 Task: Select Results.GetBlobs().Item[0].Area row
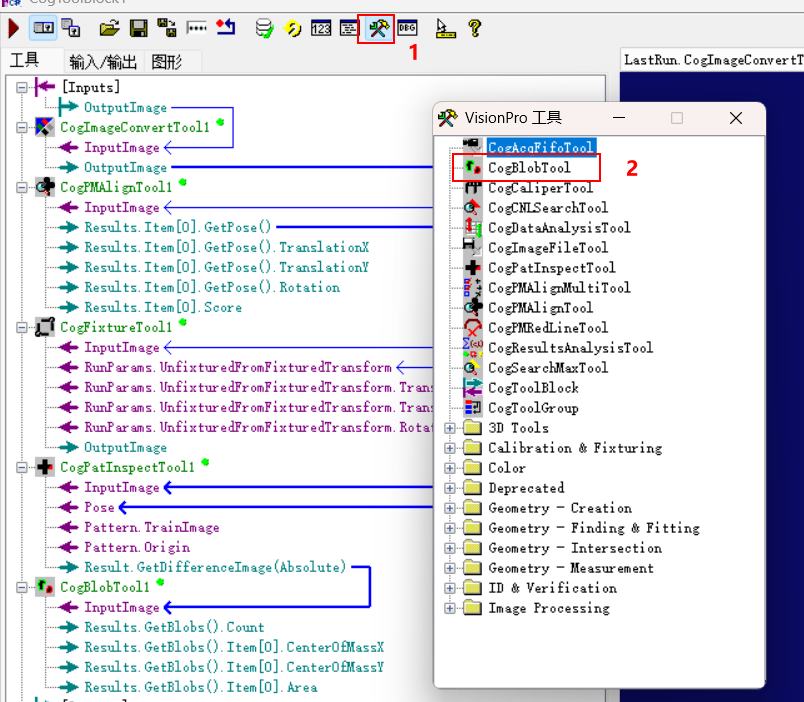click(200, 687)
